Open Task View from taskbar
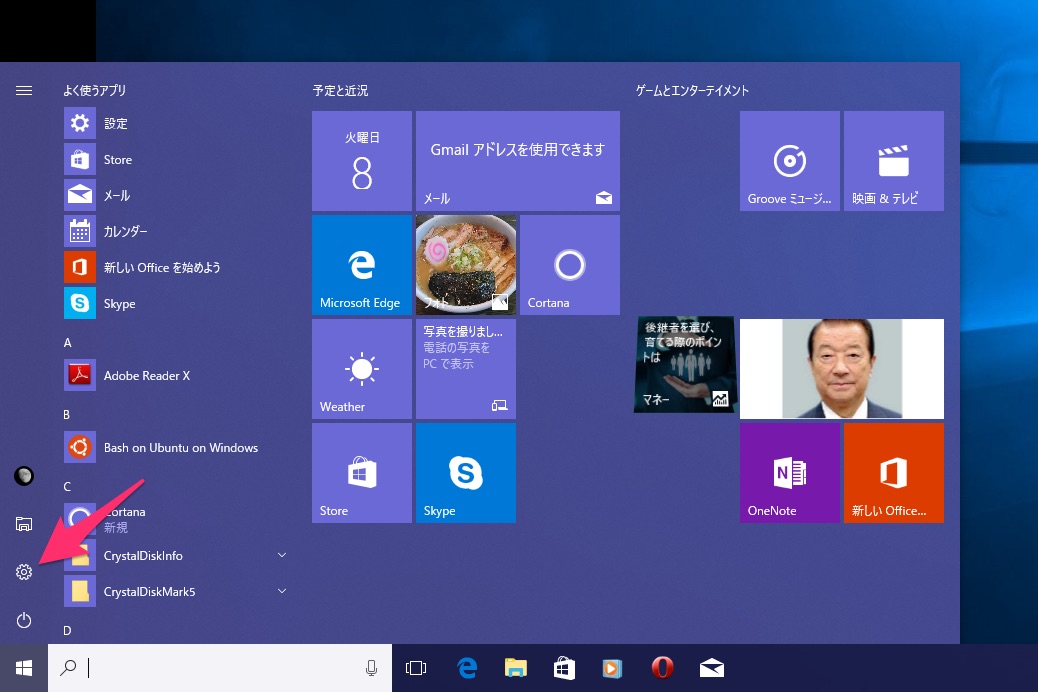1038x692 pixels. coord(416,668)
